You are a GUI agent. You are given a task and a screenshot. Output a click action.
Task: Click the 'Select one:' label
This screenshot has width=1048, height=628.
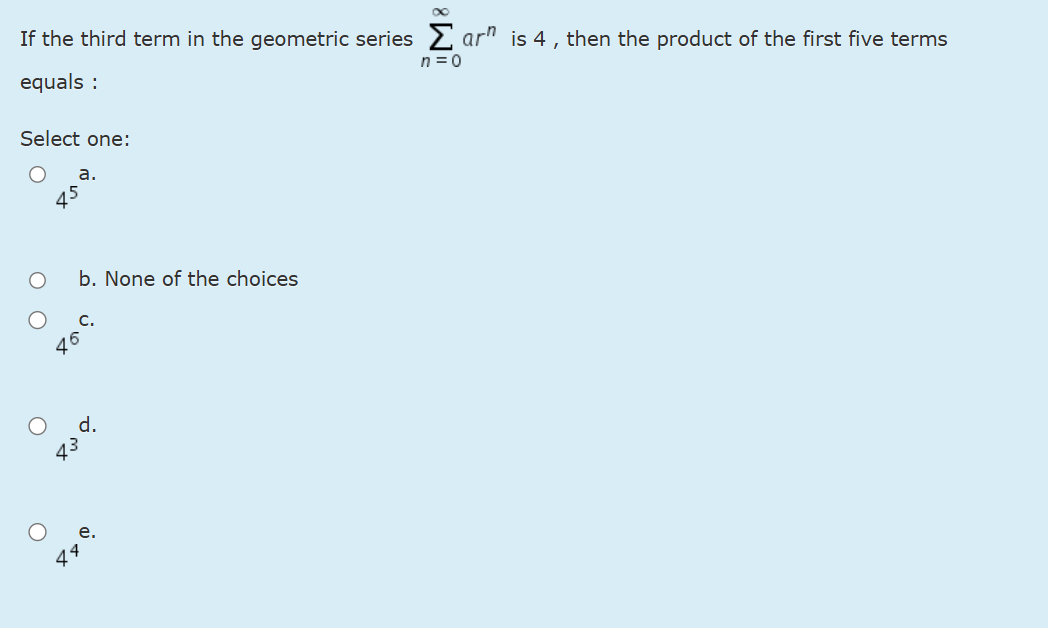[75, 138]
